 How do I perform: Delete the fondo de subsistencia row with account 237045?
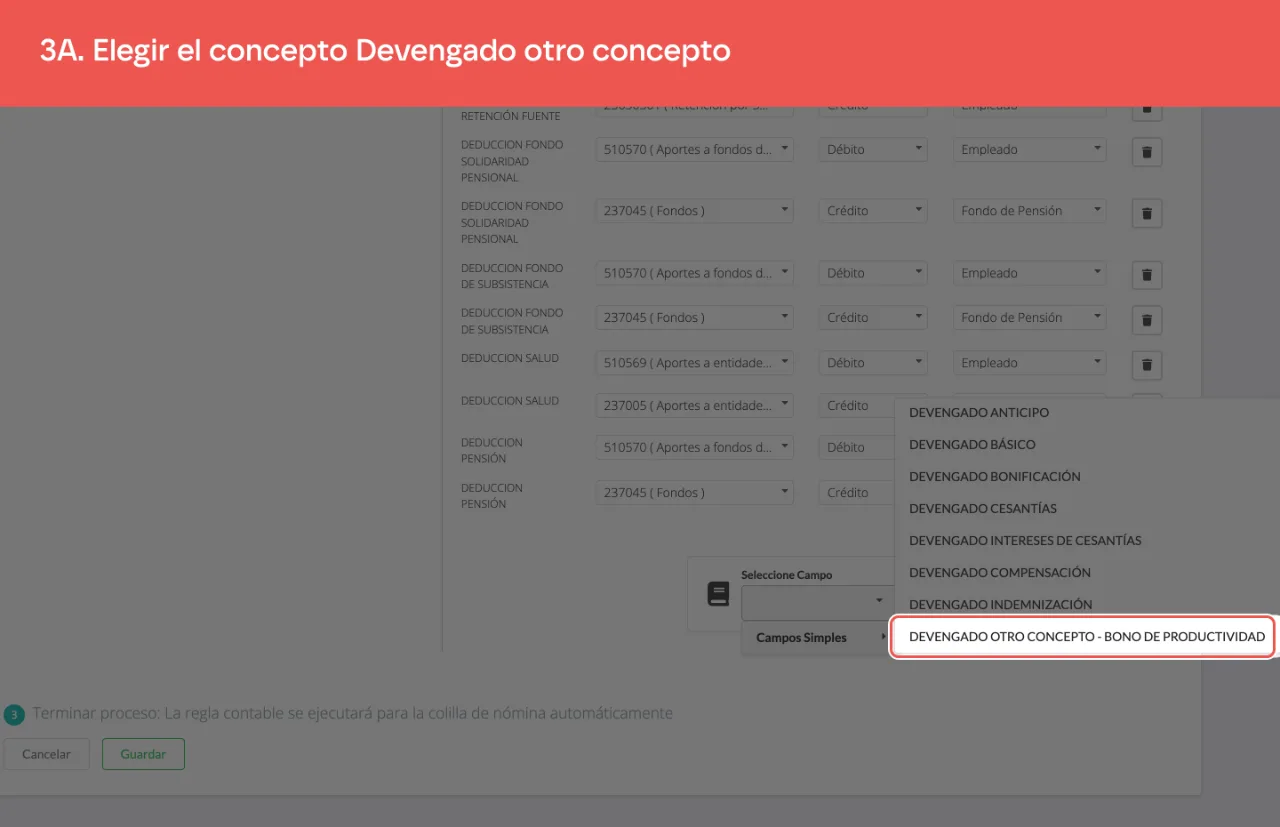click(x=1147, y=321)
